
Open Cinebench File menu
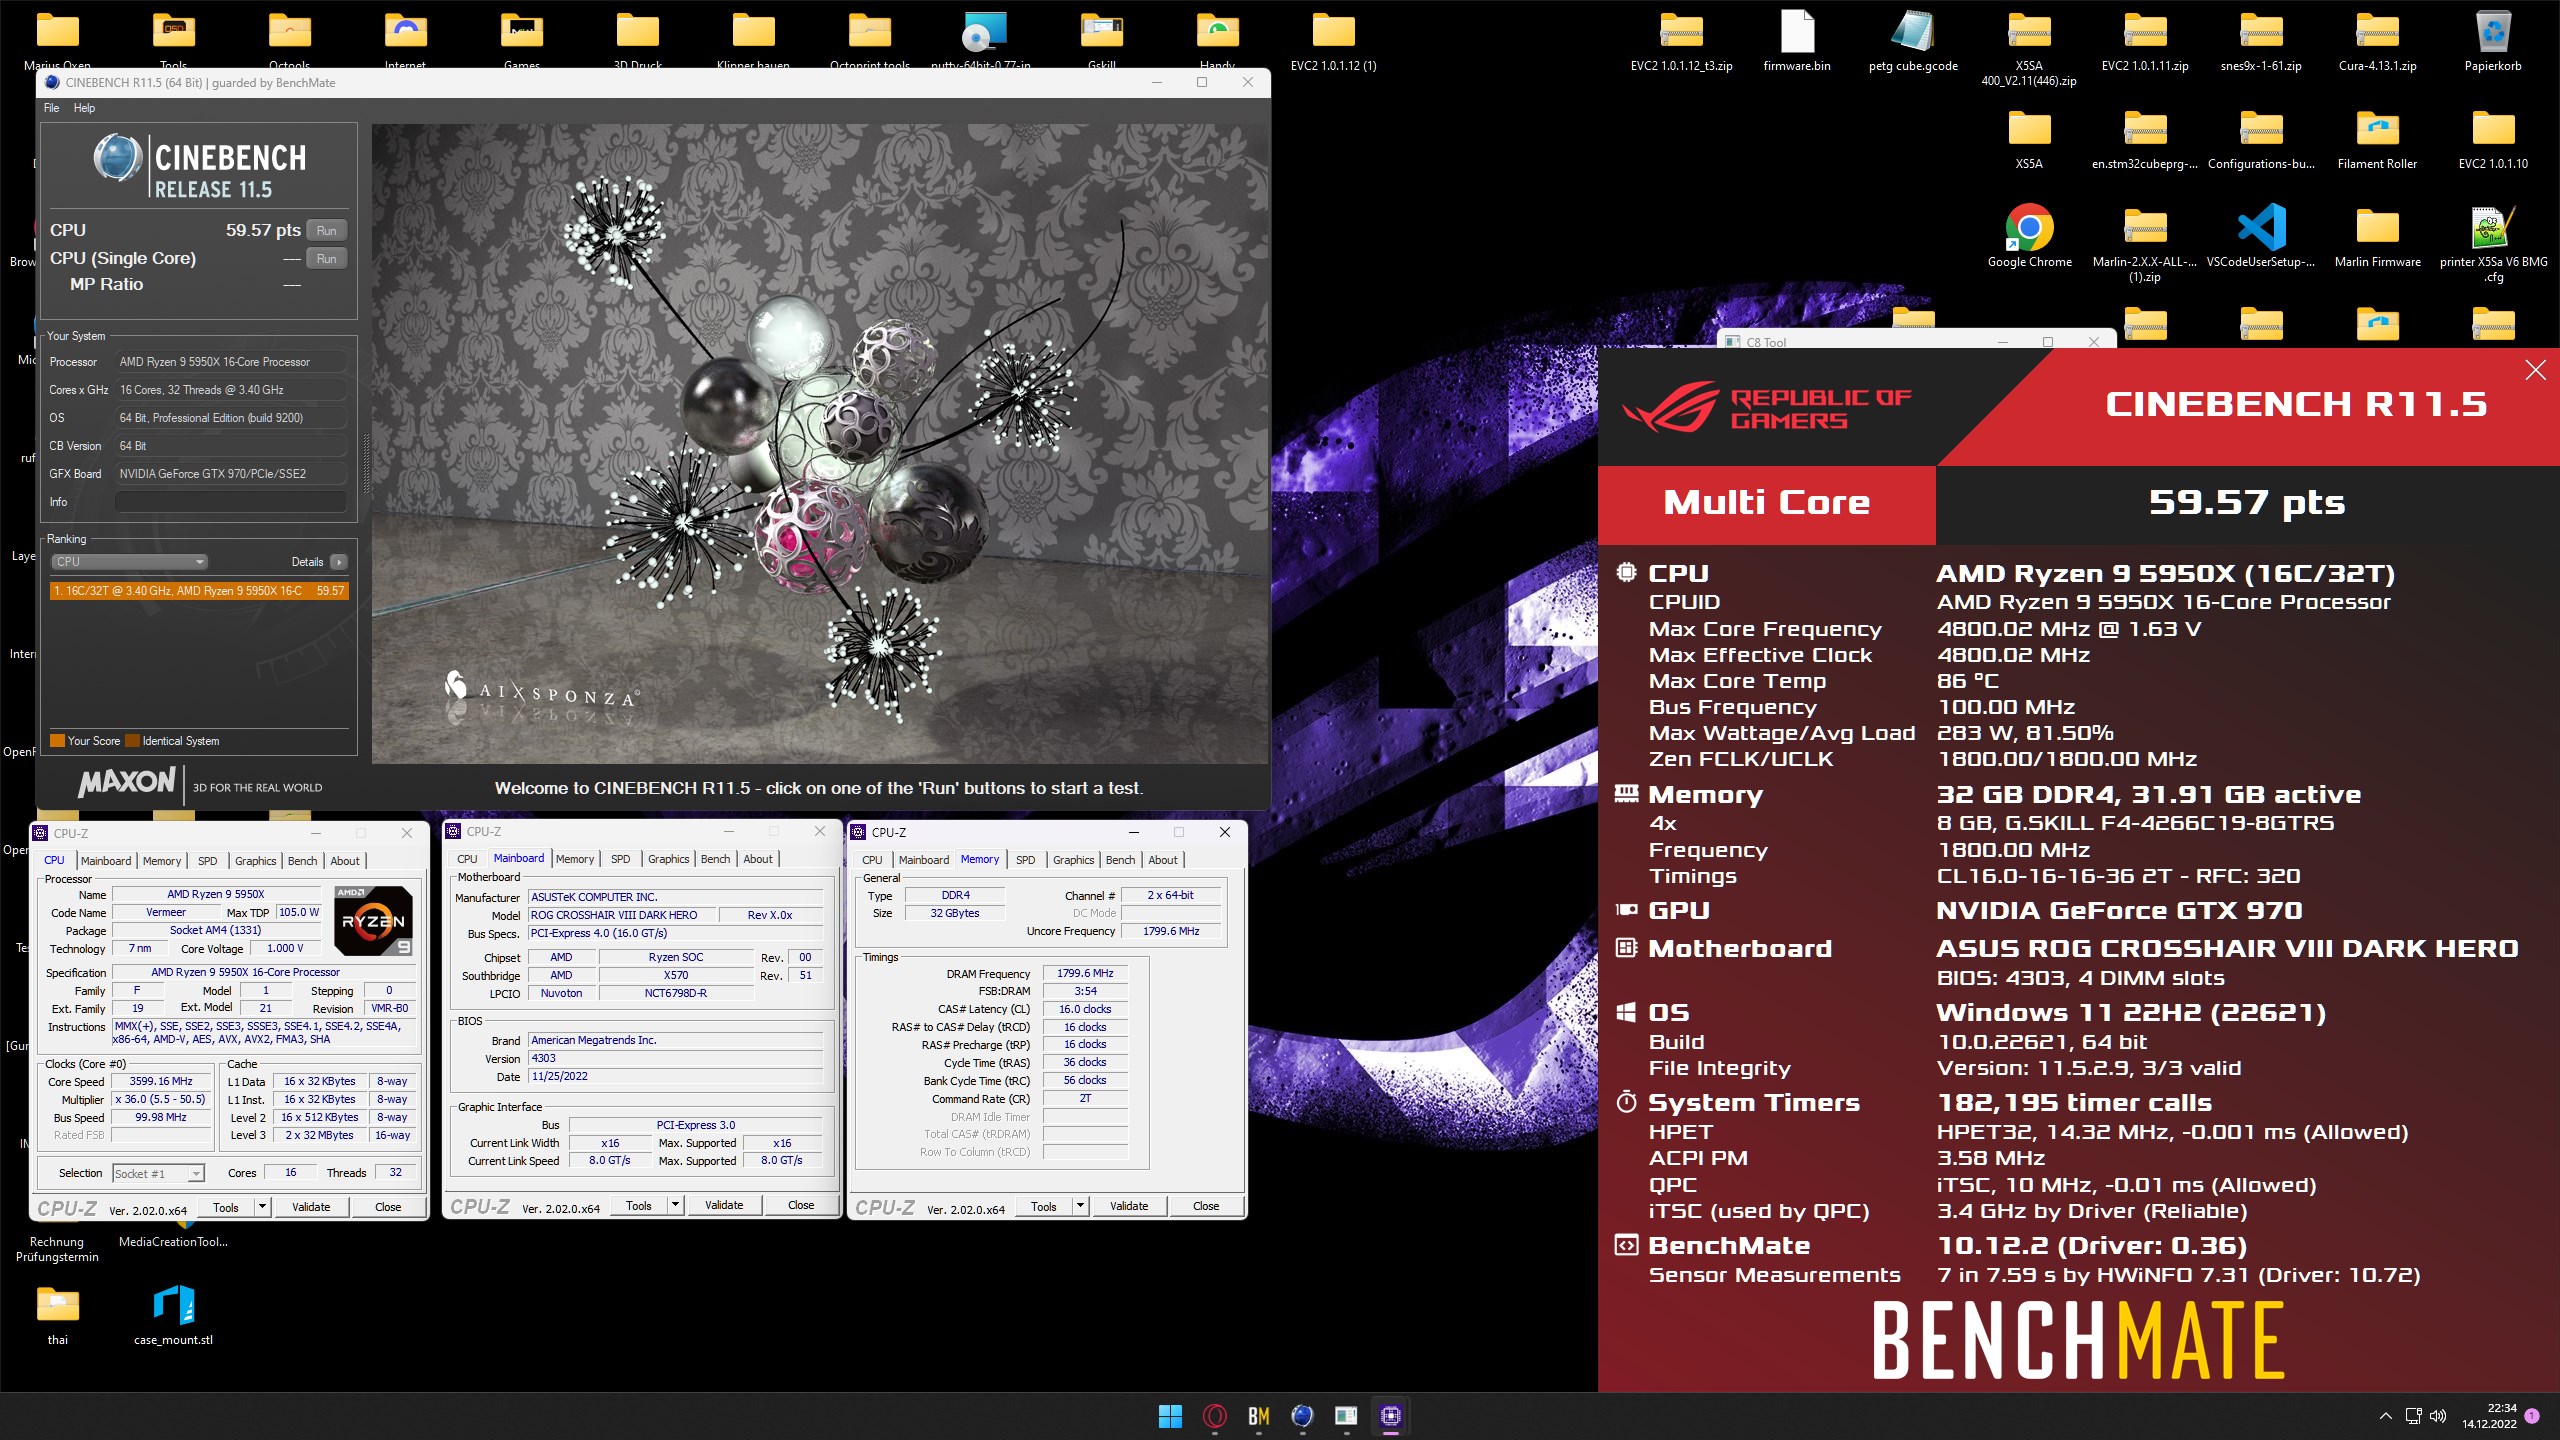(x=52, y=108)
